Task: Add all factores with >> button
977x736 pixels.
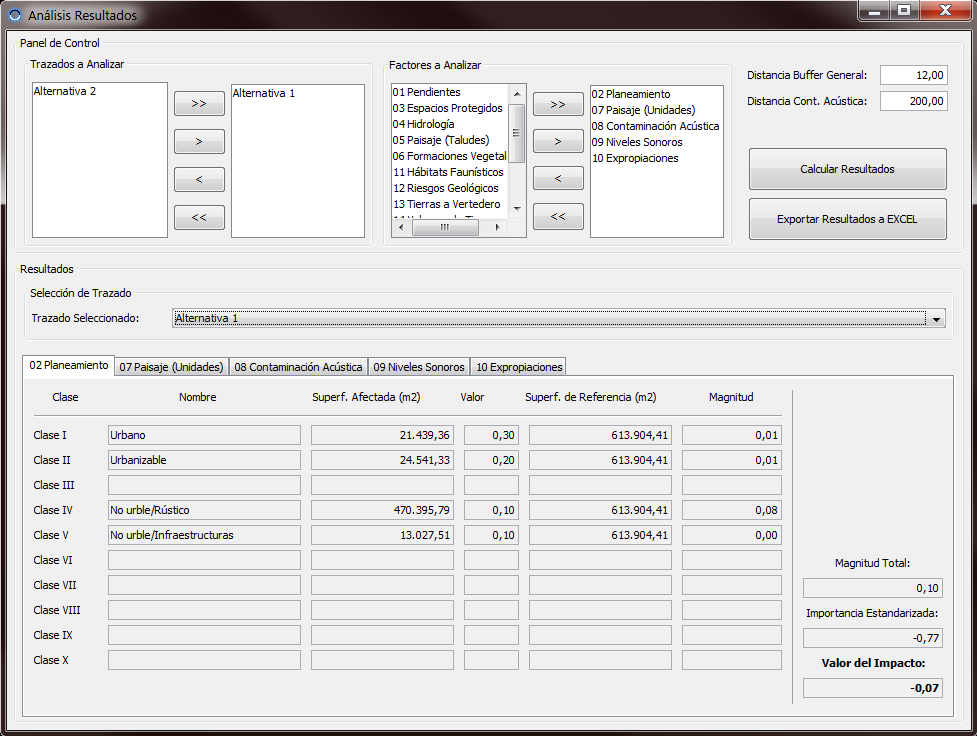Action: point(558,105)
